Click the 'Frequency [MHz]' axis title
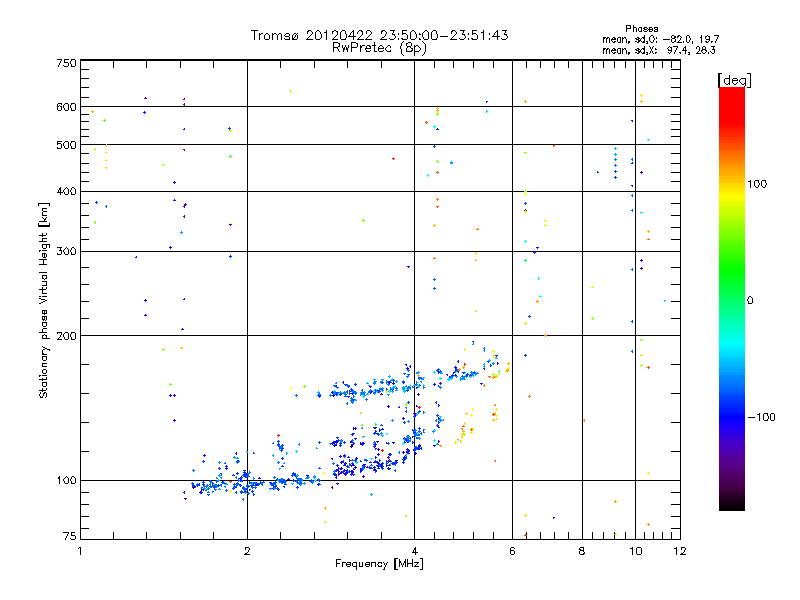Image resolution: width=800 pixels, height=600 pixels. pyautogui.click(x=379, y=564)
